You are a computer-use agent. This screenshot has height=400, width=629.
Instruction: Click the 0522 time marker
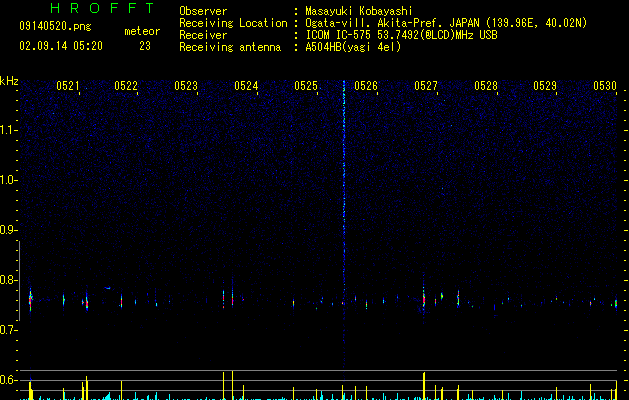pyautogui.click(x=126, y=85)
